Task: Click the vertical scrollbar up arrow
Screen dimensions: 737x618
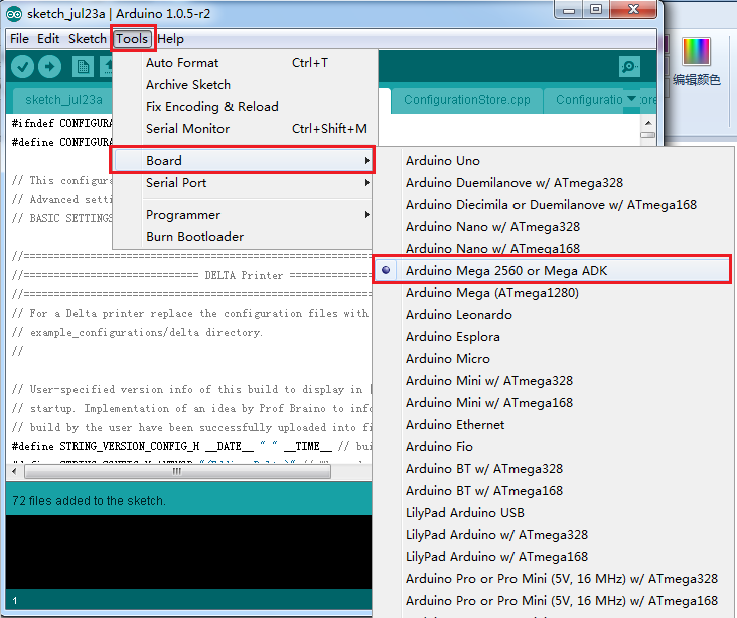Action: tap(648, 123)
